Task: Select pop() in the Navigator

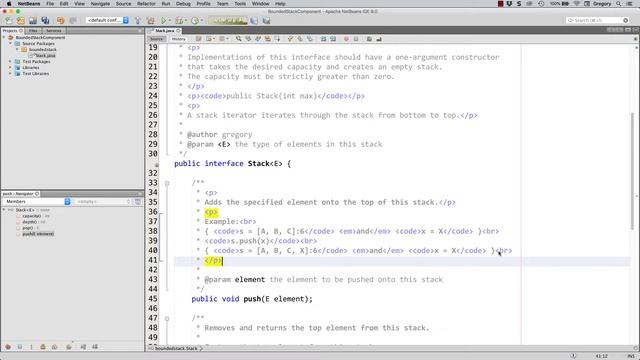Action: (x=27, y=228)
